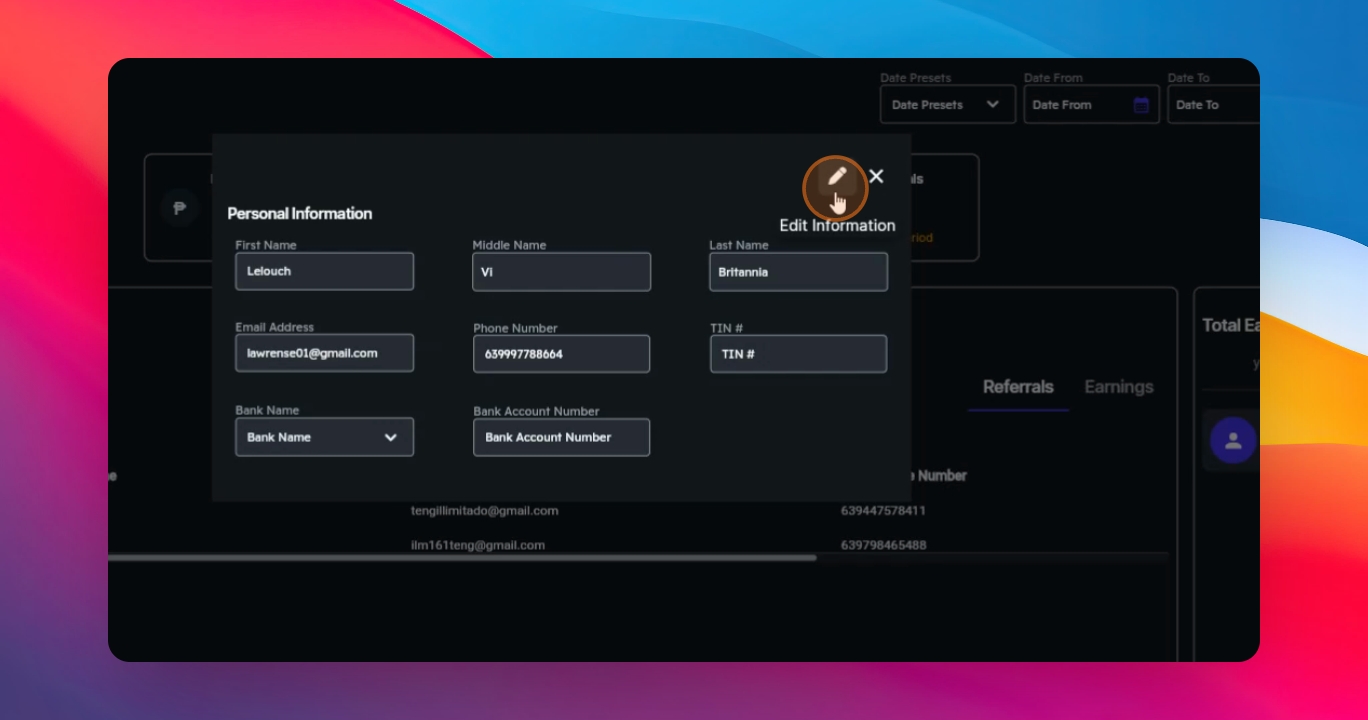Open the Bank Name dropdown

(x=324, y=437)
